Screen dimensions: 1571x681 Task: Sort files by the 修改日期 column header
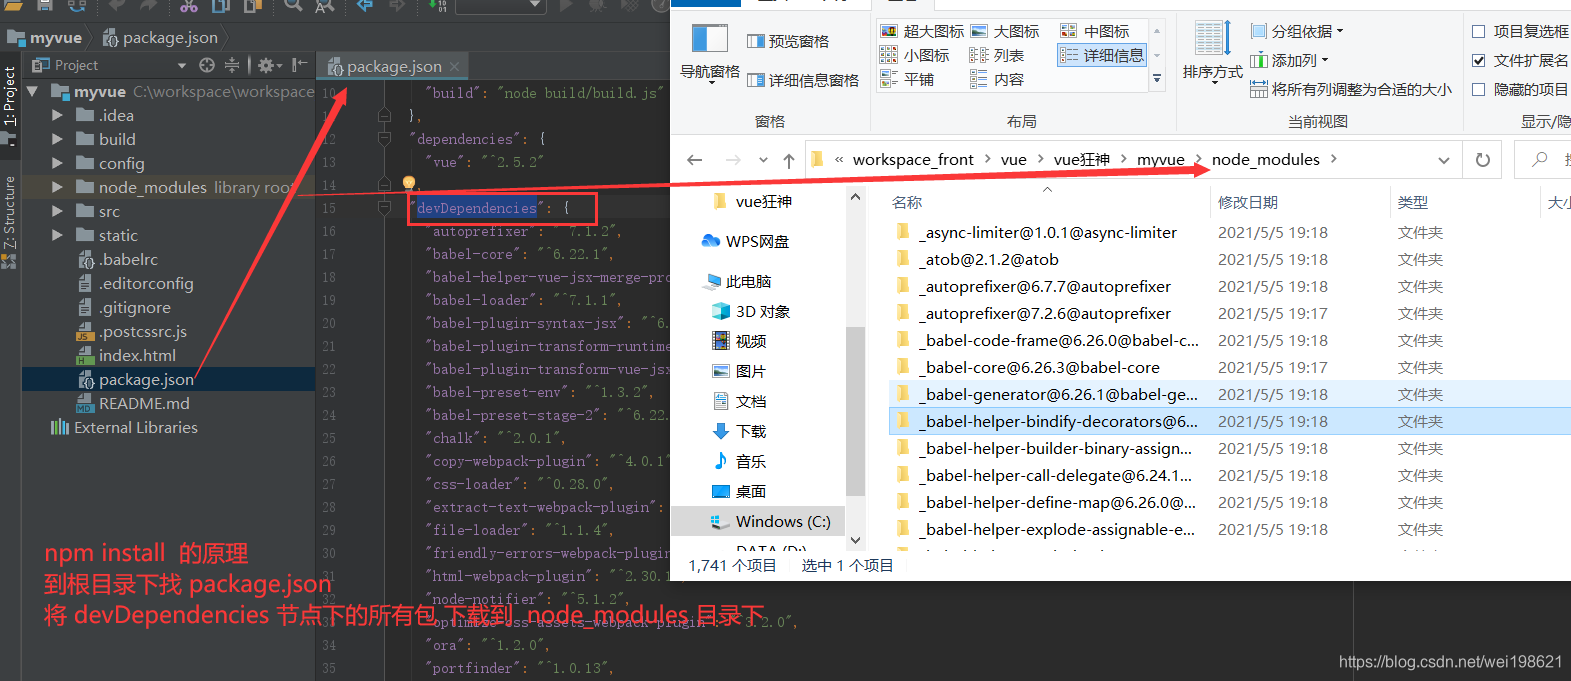1247,202
